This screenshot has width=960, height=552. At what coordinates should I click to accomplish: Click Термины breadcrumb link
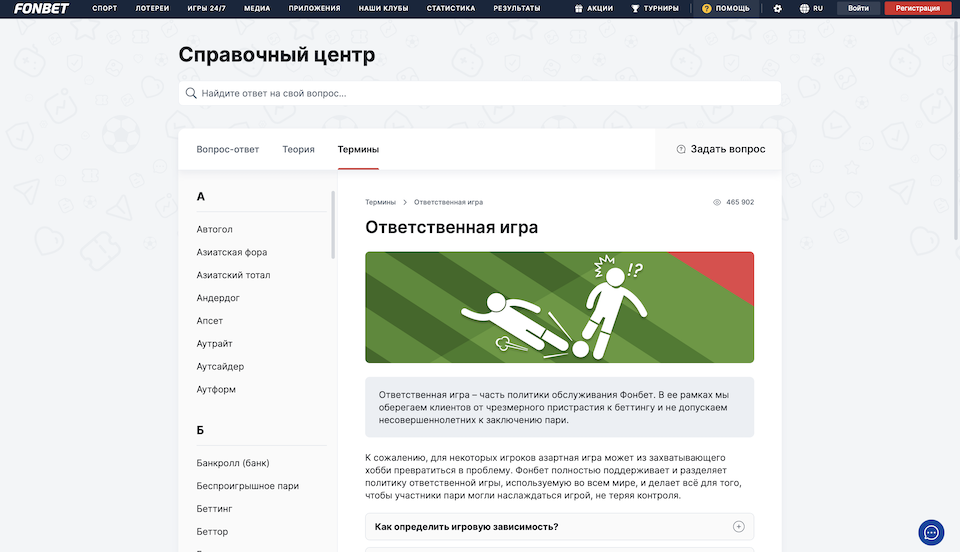(x=380, y=202)
